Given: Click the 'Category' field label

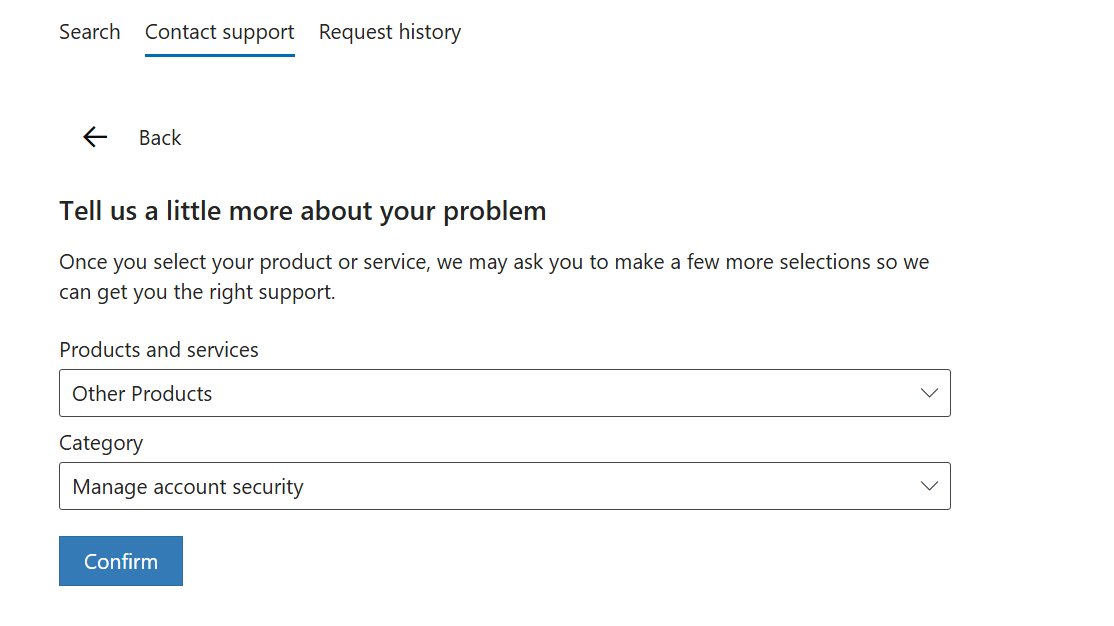Looking at the screenshot, I should [x=101, y=443].
